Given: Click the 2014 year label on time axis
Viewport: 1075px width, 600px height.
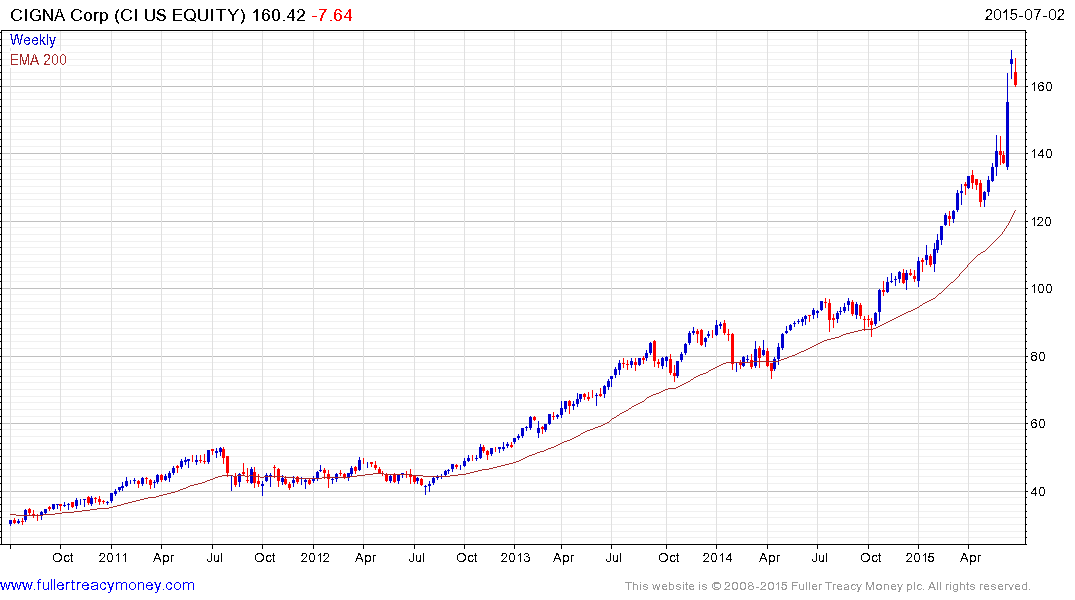Looking at the screenshot, I should 717,557.
